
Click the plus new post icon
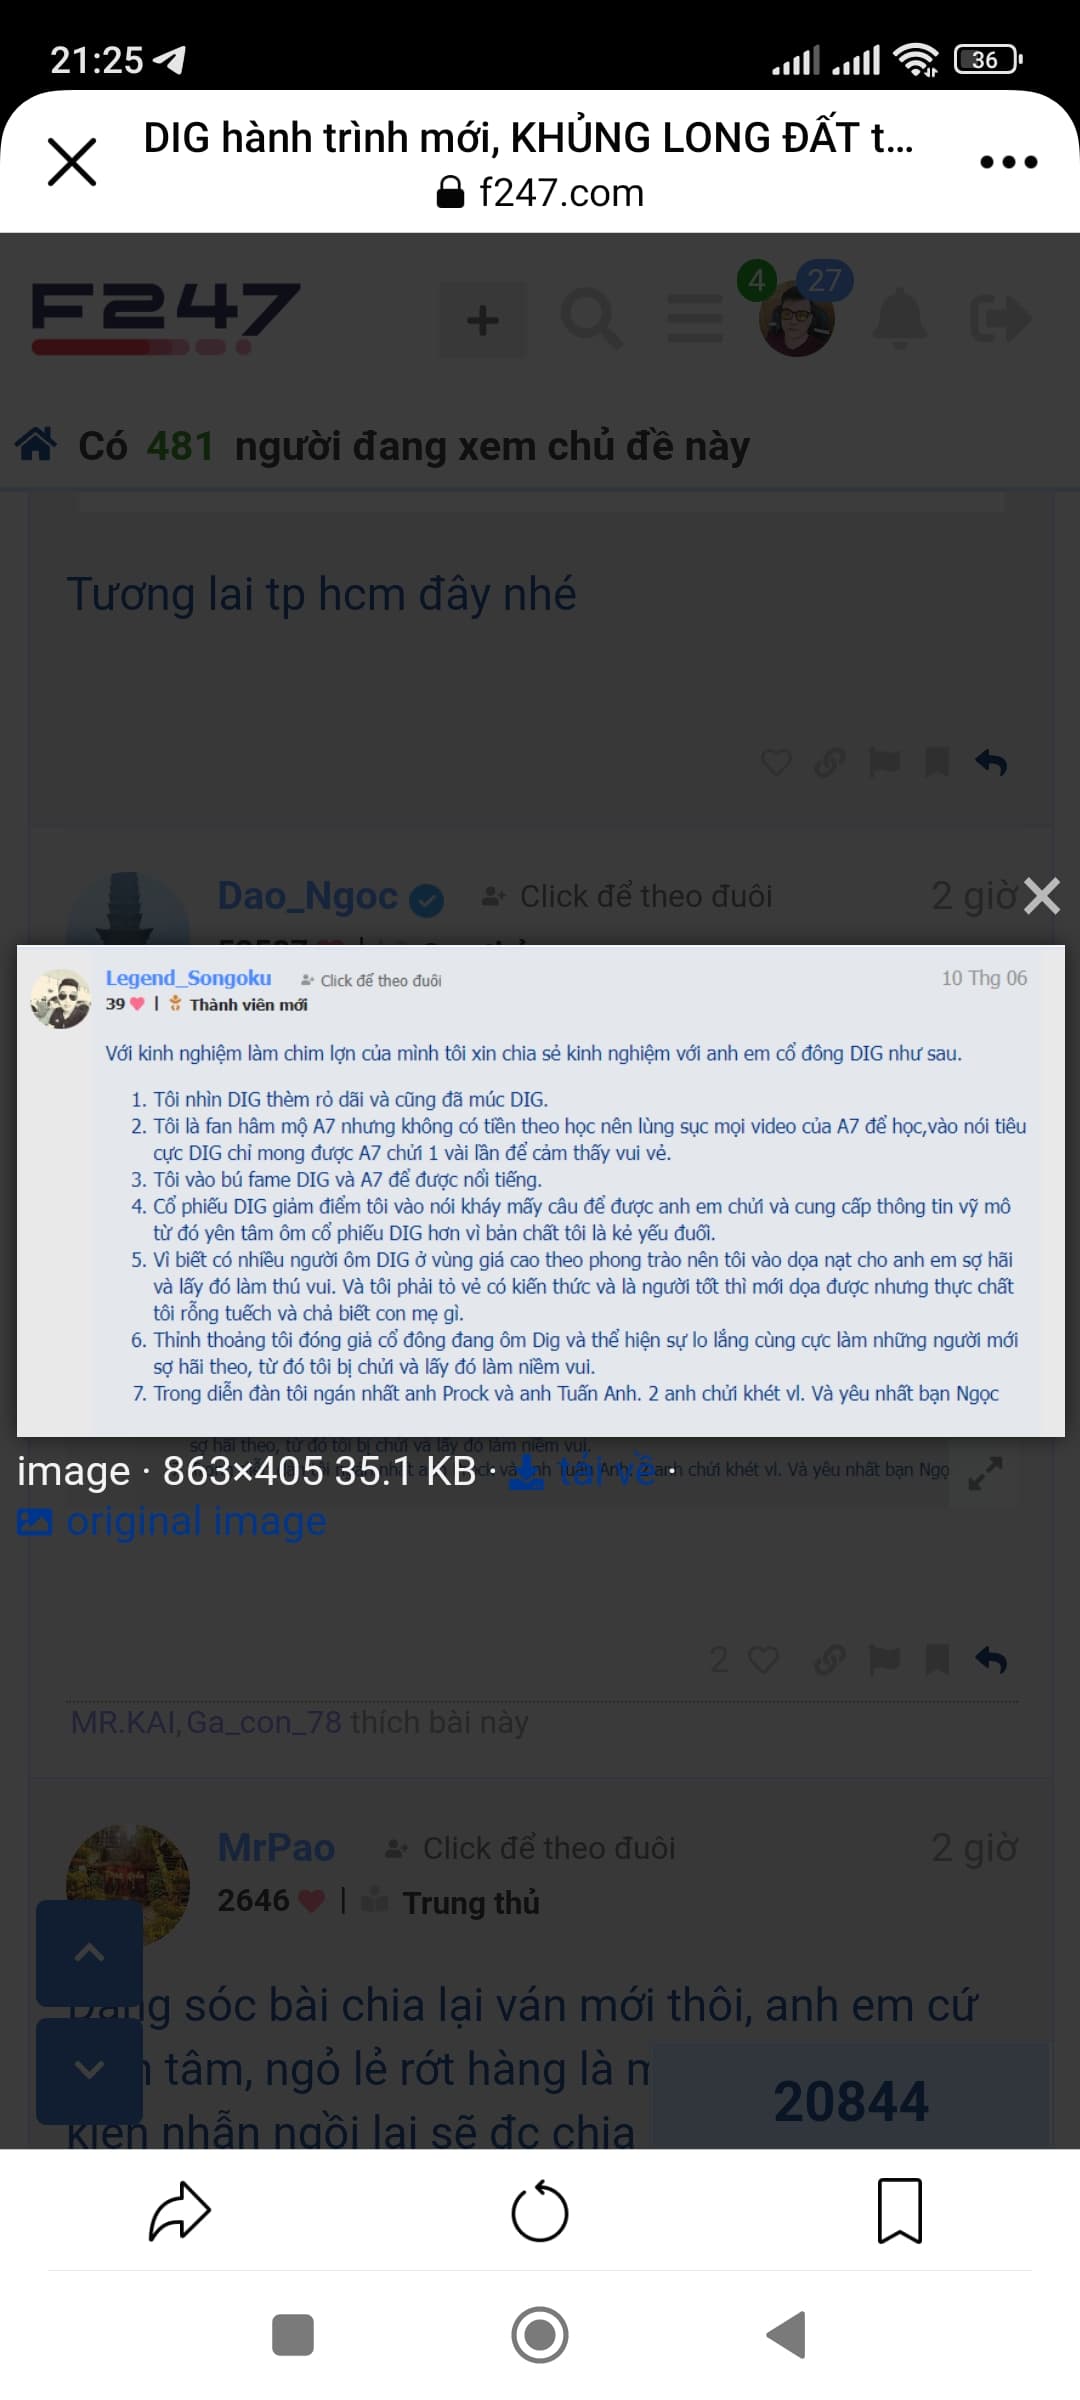click(x=483, y=320)
